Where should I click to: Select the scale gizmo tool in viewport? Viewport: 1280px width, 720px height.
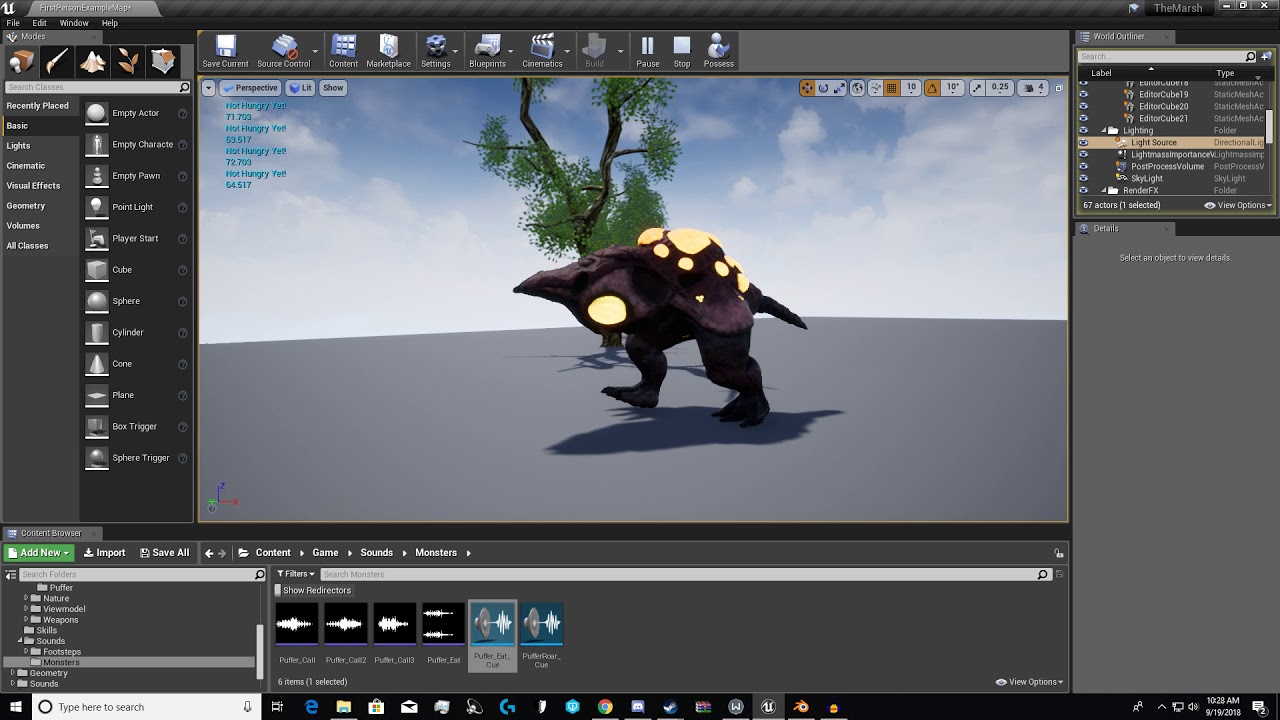pyautogui.click(x=839, y=88)
